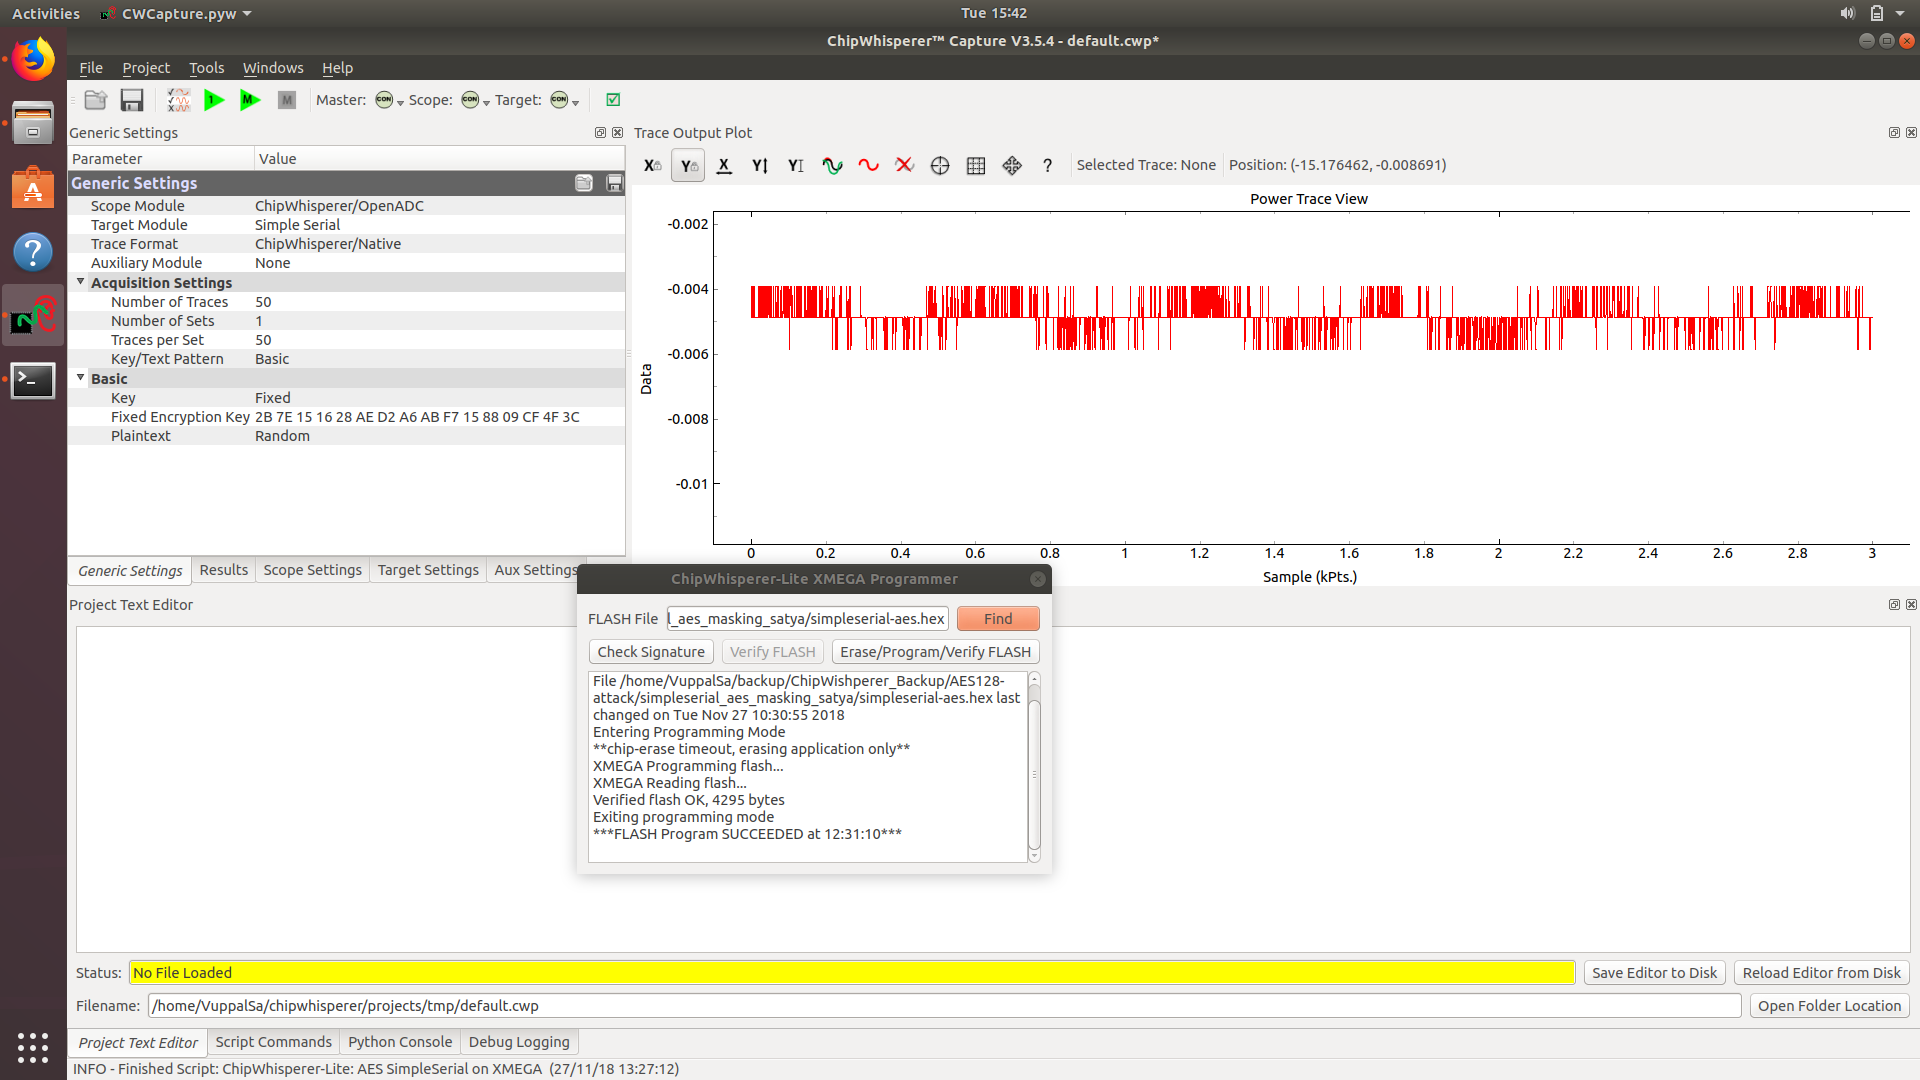Open the File menu
This screenshot has height=1080, width=1920.
coord(91,68)
